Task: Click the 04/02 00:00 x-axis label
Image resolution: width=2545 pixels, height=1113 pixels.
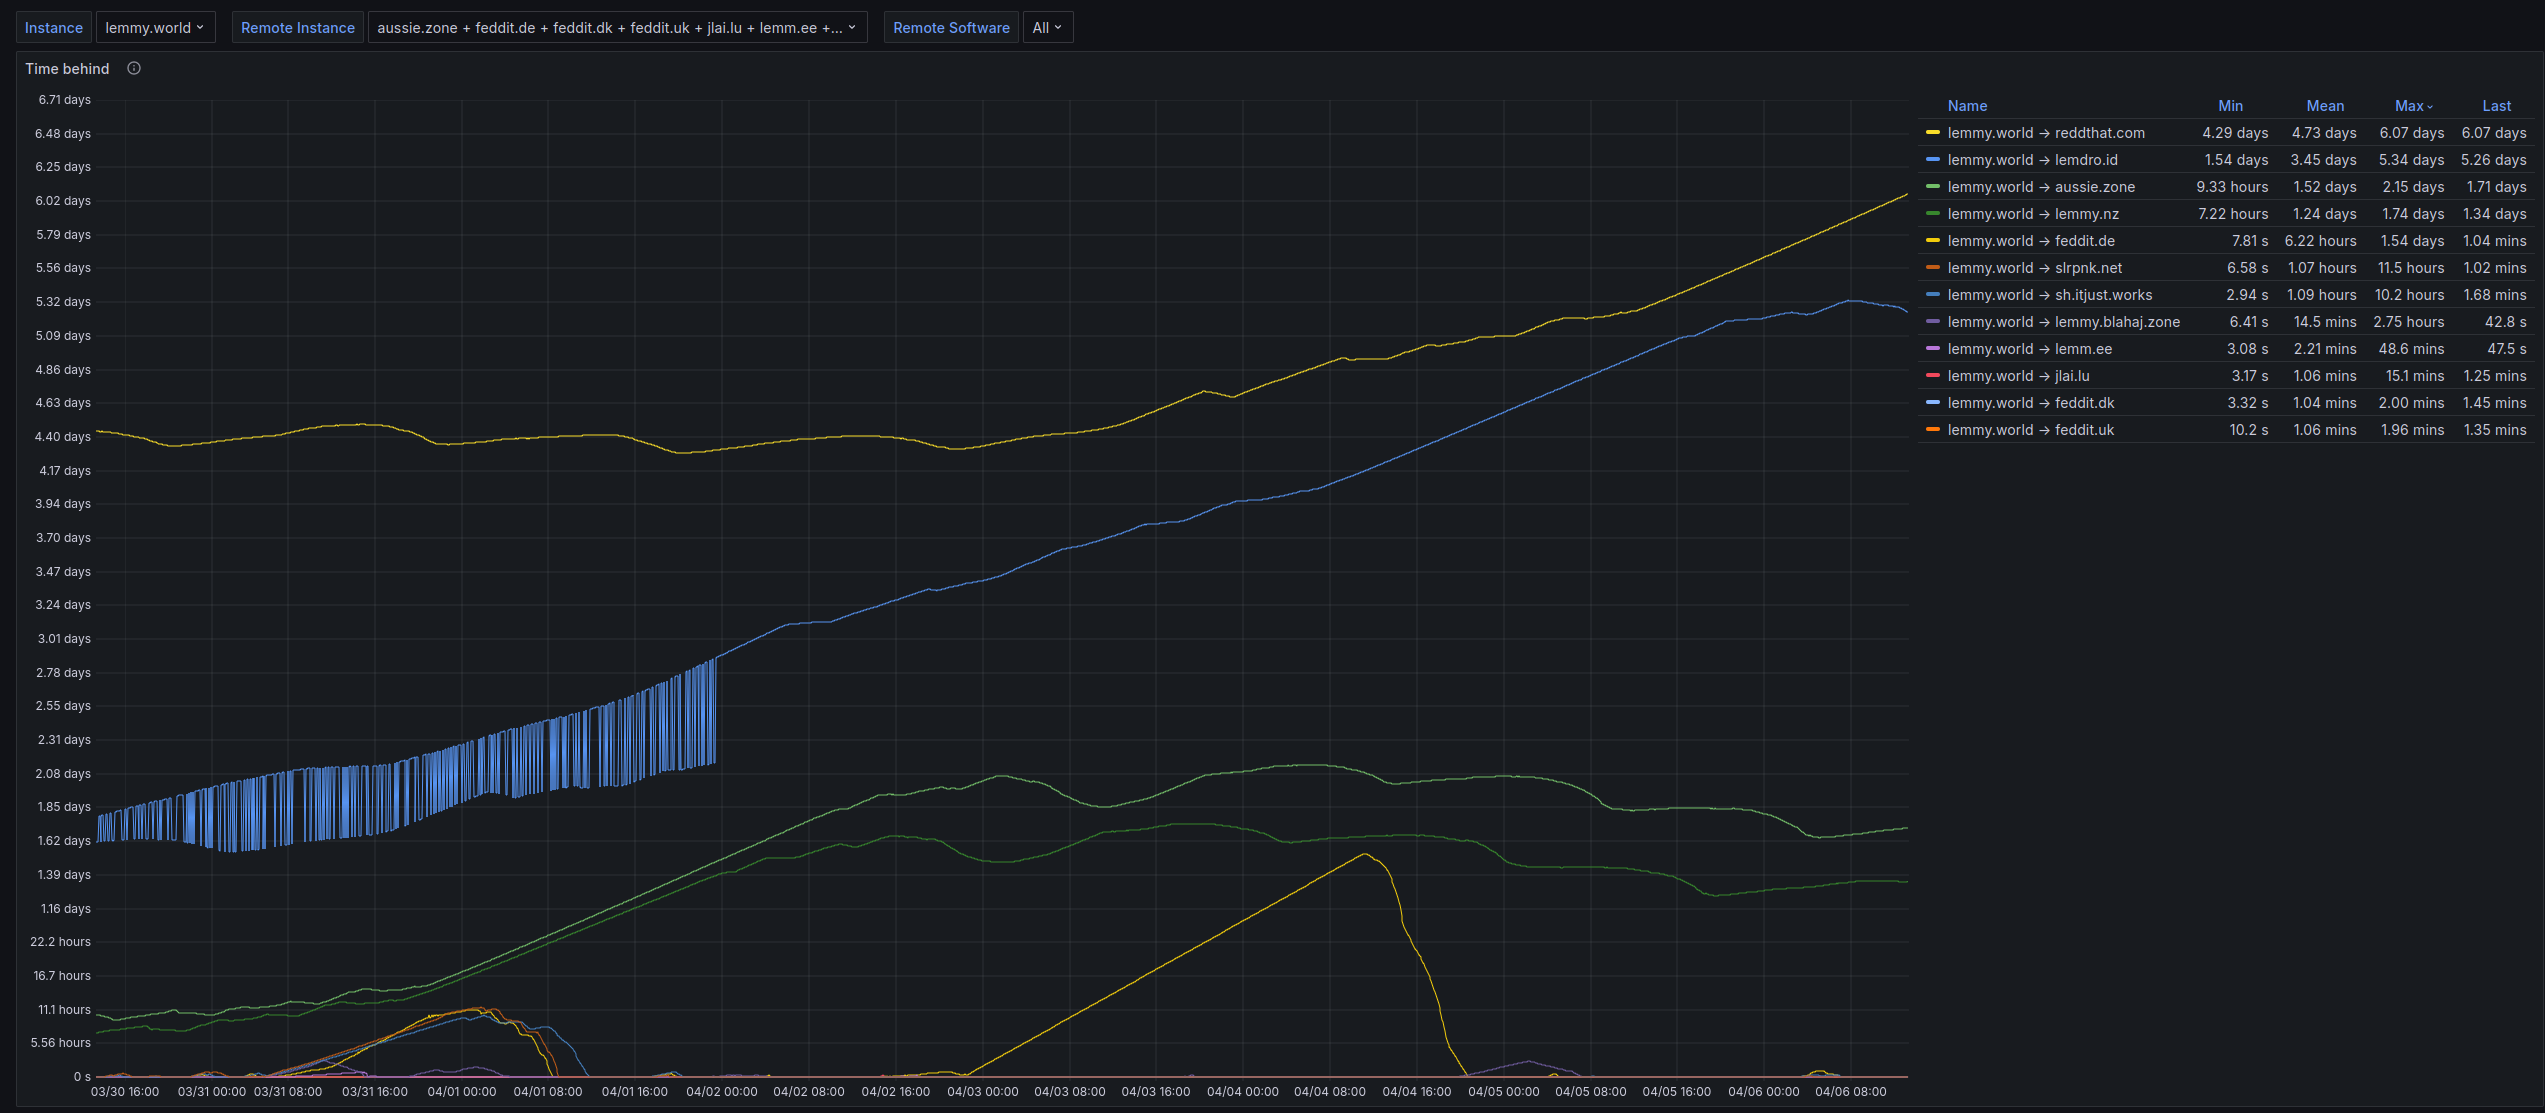Action: pos(721,1092)
